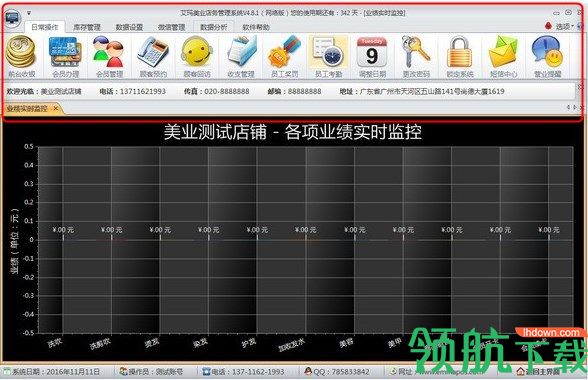The height and width of the screenshot is (380, 588).
Task: Open 顾客预约 telephone icon
Action: point(153,57)
